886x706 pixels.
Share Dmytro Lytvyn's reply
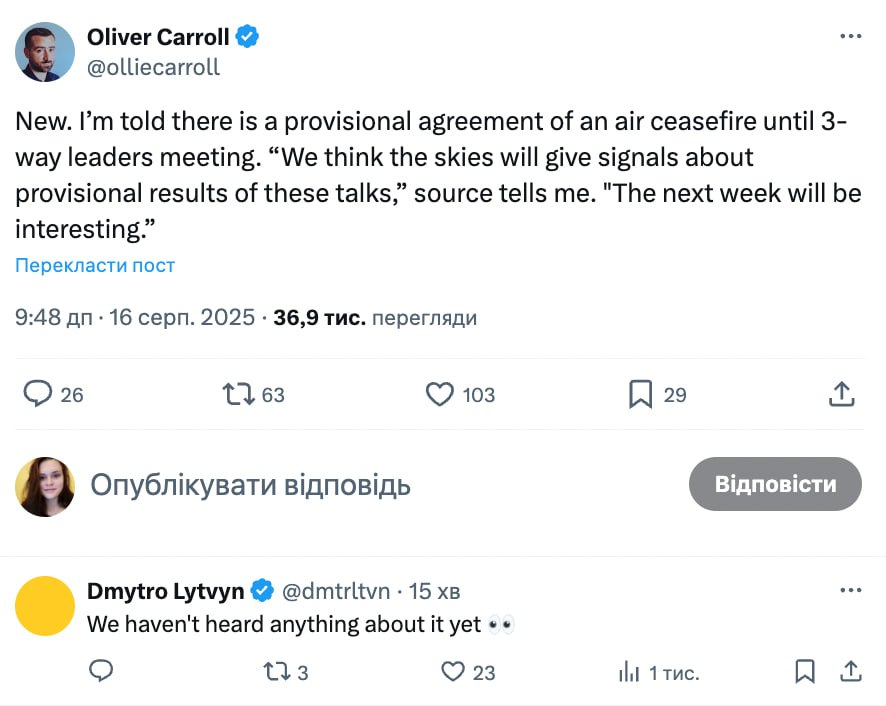(851, 671)
